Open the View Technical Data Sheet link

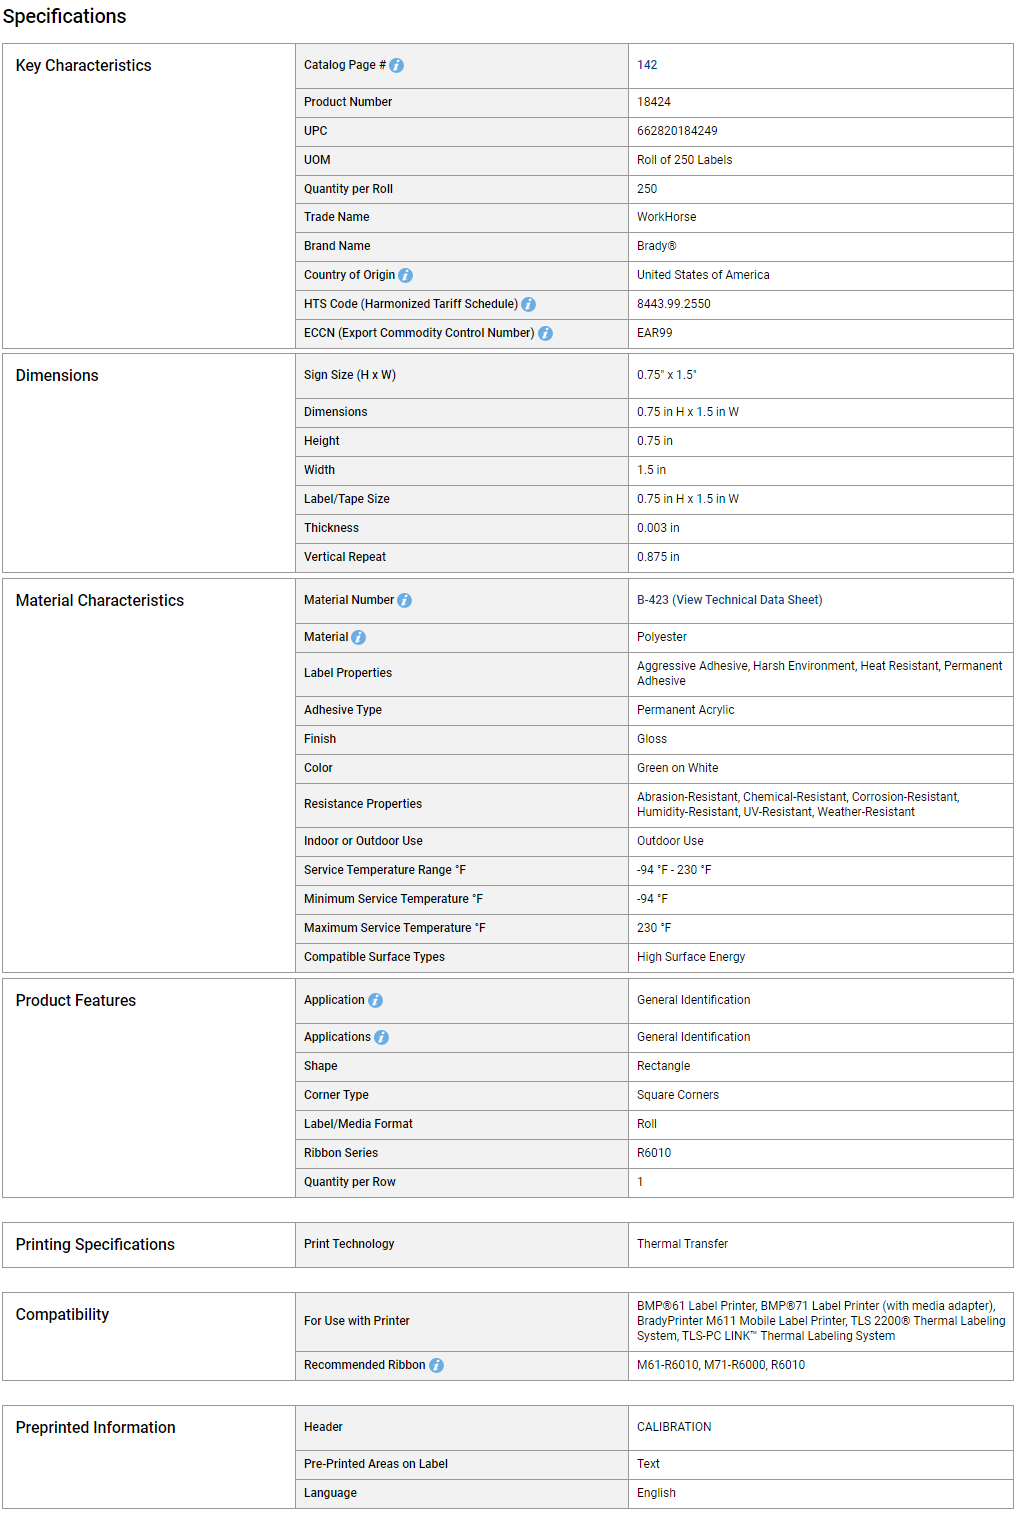click(x=749, y=600)
